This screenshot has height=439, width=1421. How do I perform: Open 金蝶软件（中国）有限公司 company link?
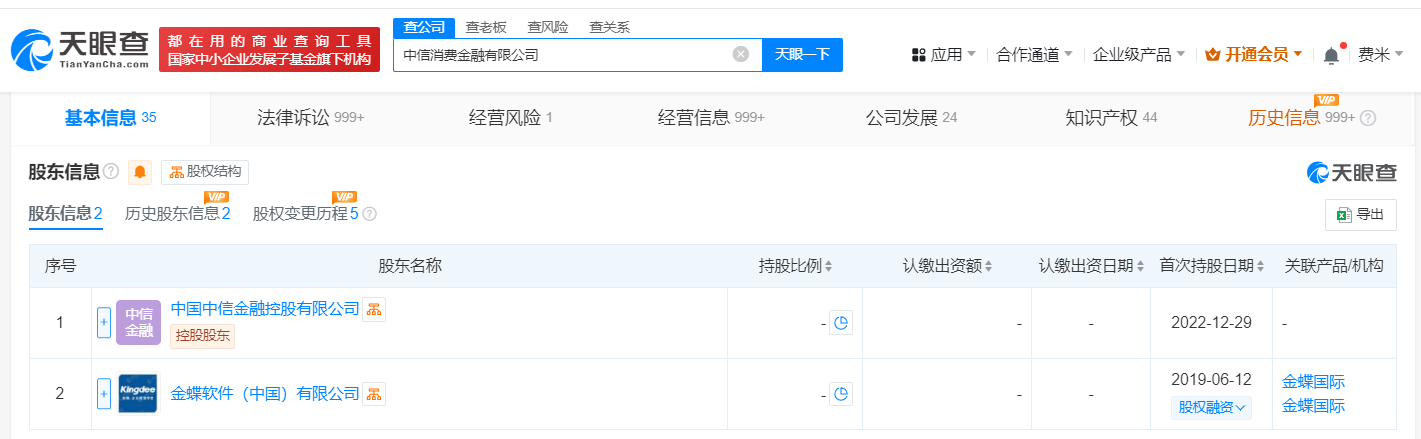265,394
